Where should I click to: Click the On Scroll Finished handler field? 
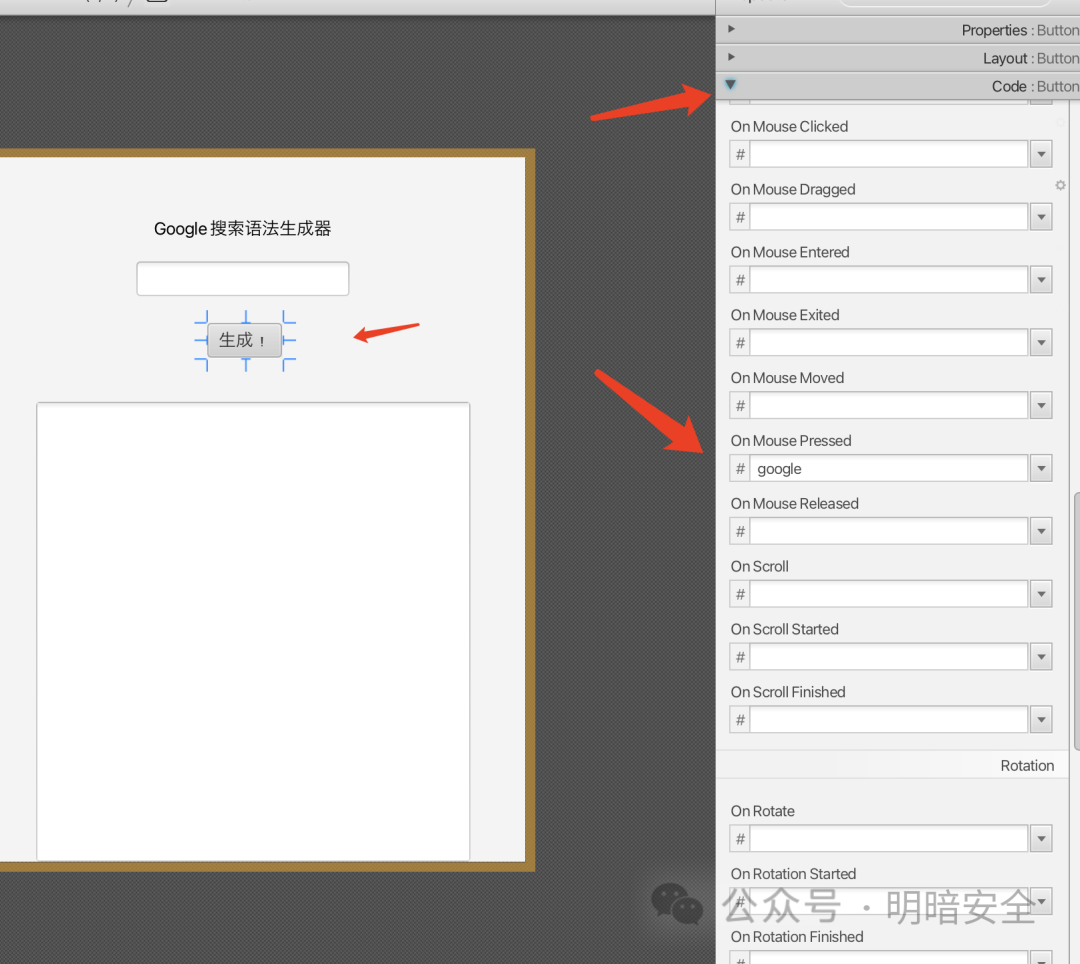(889, 720)
